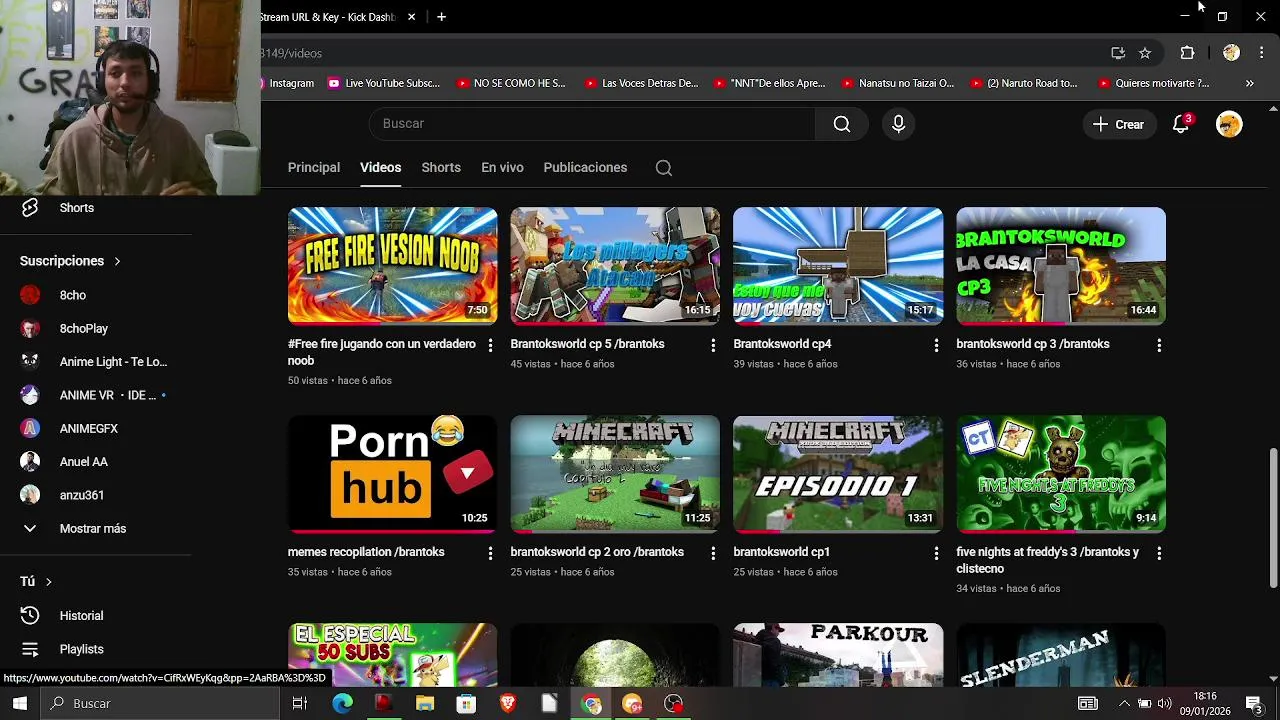Play the Minecraft Episodio 1 thumbnail
This screenshot has width=1280, height=720.
click(838, 474)
